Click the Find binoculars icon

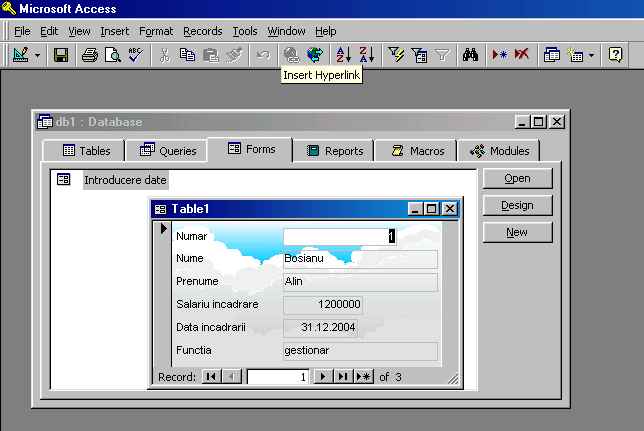click(x=471, y=56)
